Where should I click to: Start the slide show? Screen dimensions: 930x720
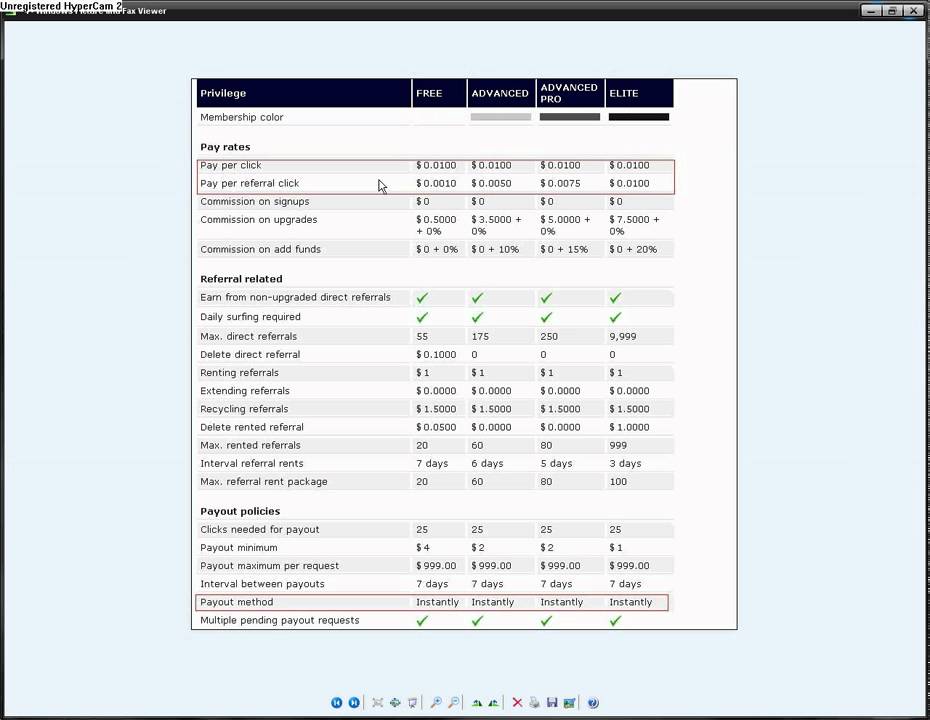pyautogui.click(x=412, y=703)
